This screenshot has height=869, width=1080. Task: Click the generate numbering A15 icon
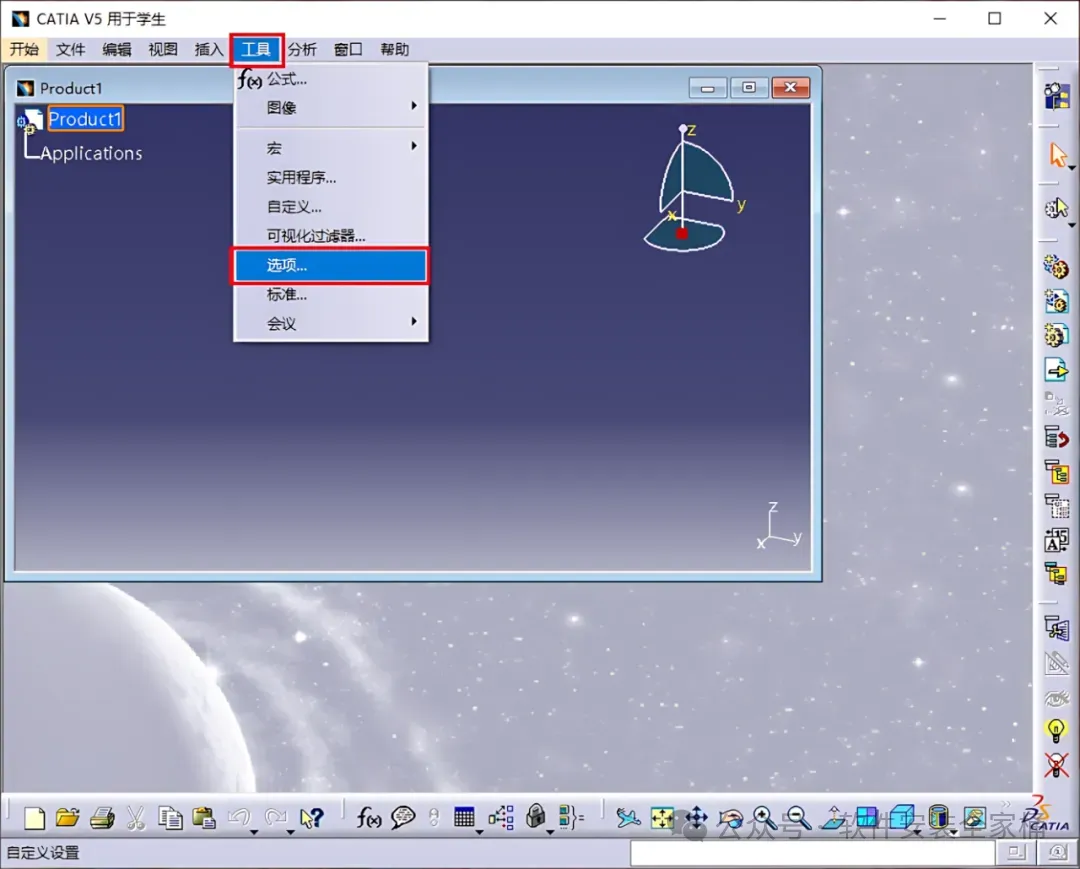[x=1057, y=540]
